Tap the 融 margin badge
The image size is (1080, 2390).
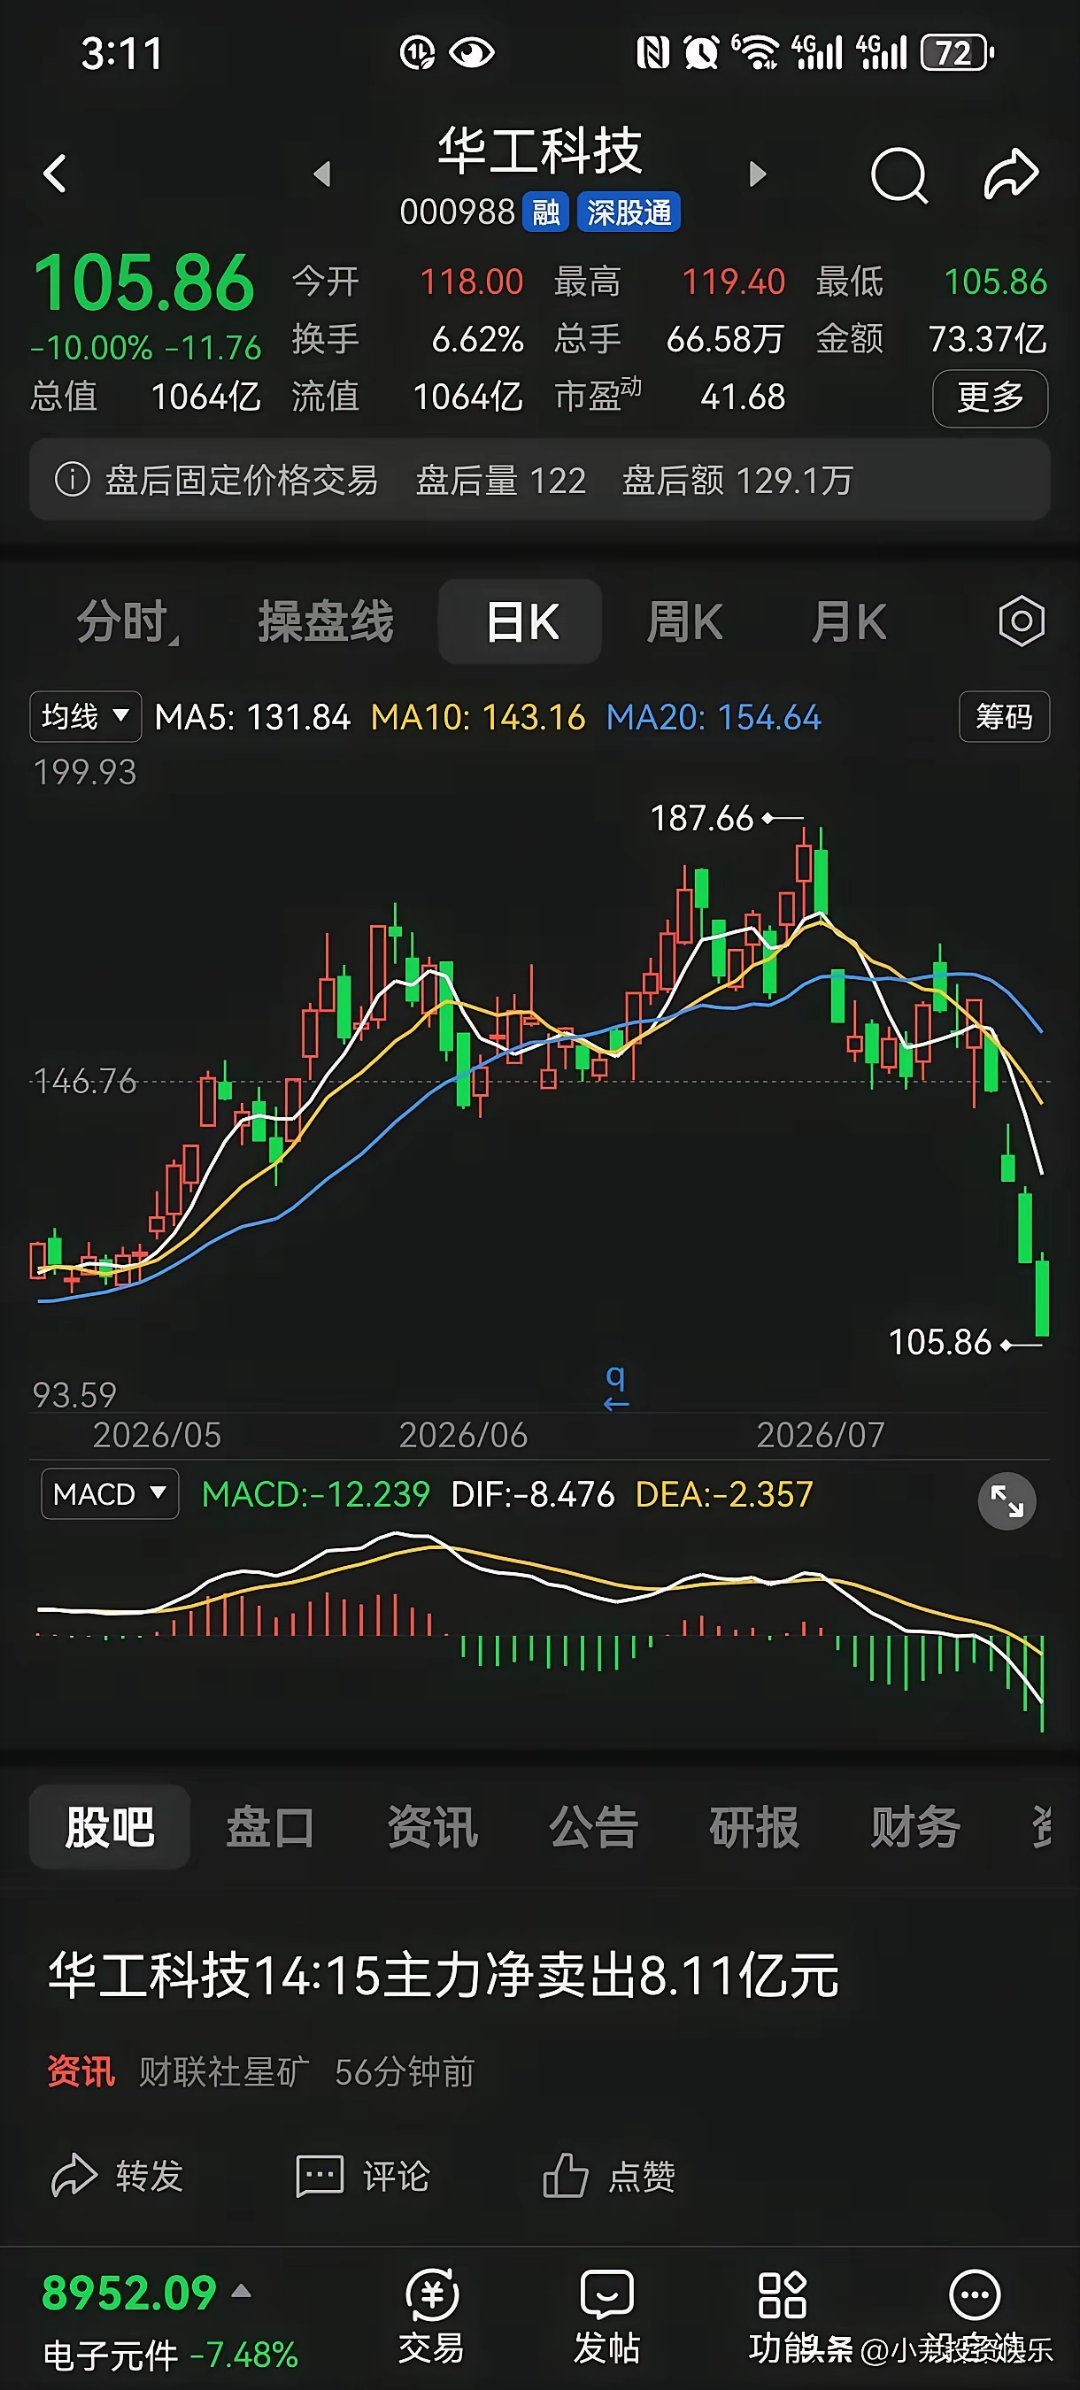pyautogui.click(x=546, y=212)
